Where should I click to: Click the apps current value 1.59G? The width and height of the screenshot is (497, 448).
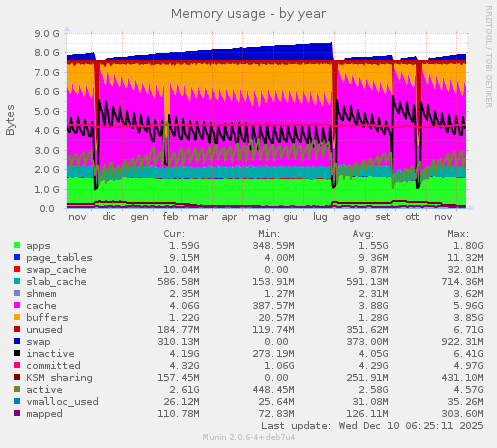(x=184, y=246)
